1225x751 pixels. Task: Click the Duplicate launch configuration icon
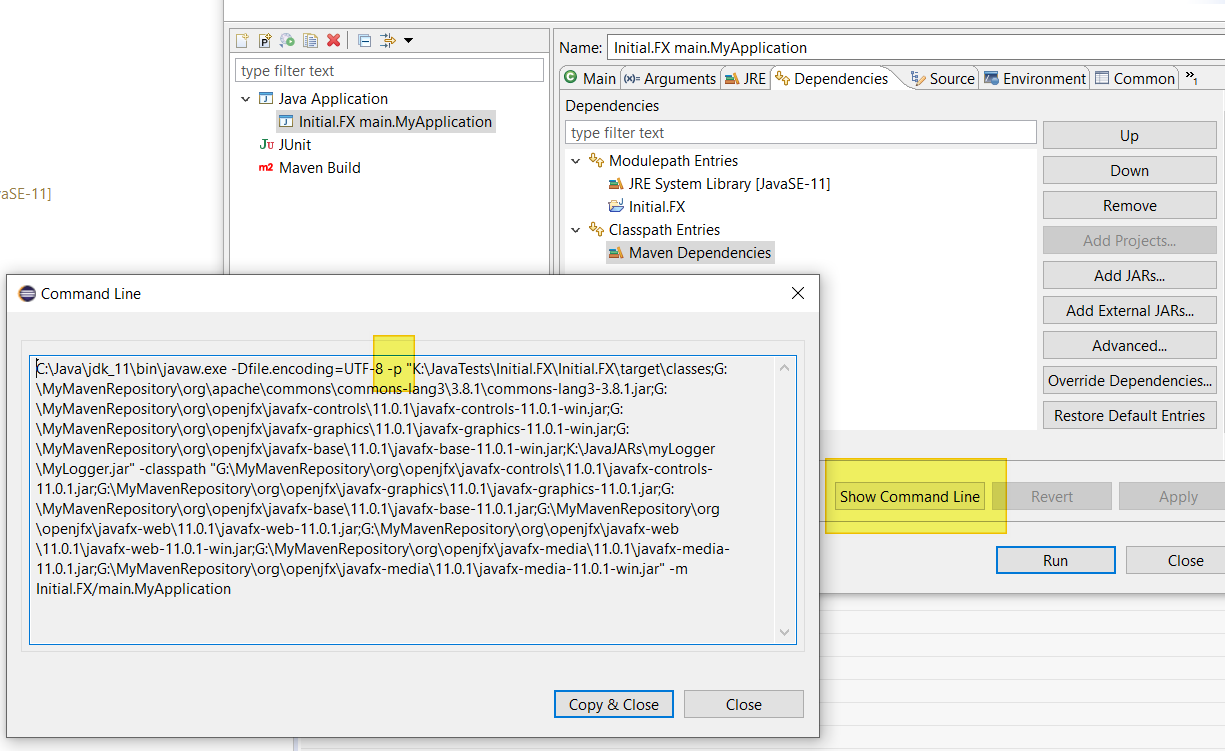point(311,41)
